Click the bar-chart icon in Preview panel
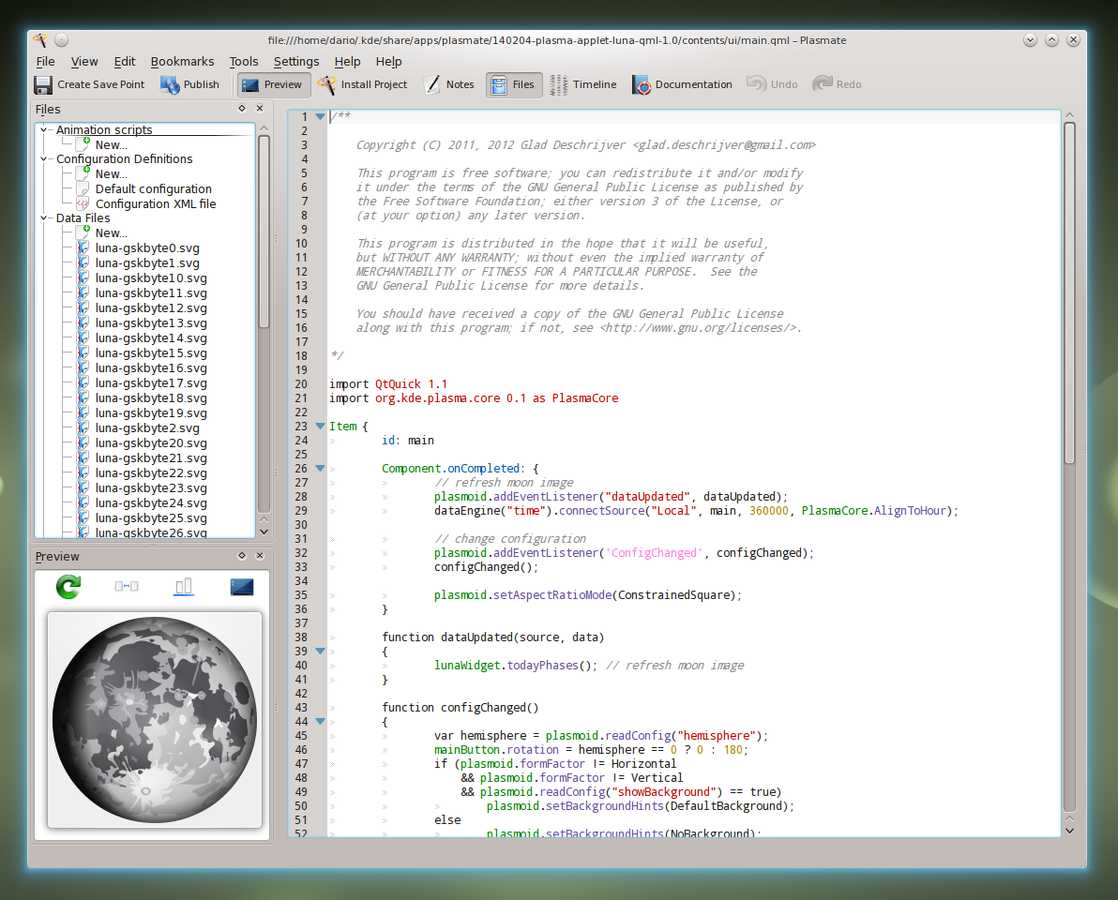The height and width of the screenshot is (900, 1118). click(184, 587)
